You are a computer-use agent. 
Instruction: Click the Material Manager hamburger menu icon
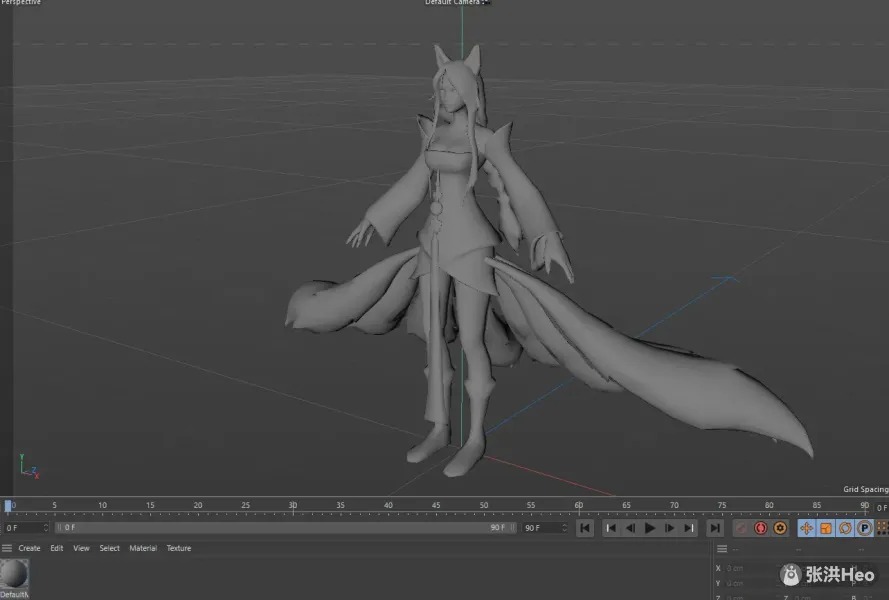tap(6, 548)
